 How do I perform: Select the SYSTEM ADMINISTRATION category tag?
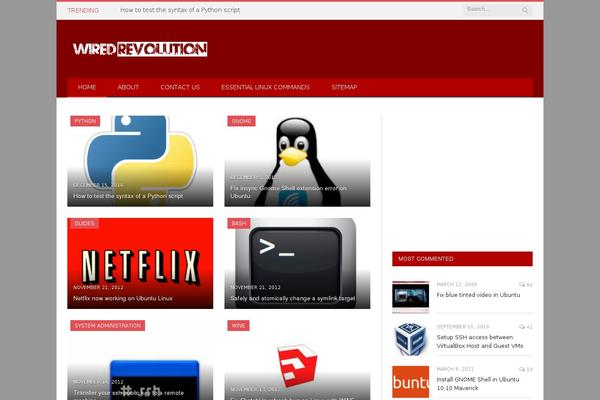pyautogui.click(x=108, y=325)
